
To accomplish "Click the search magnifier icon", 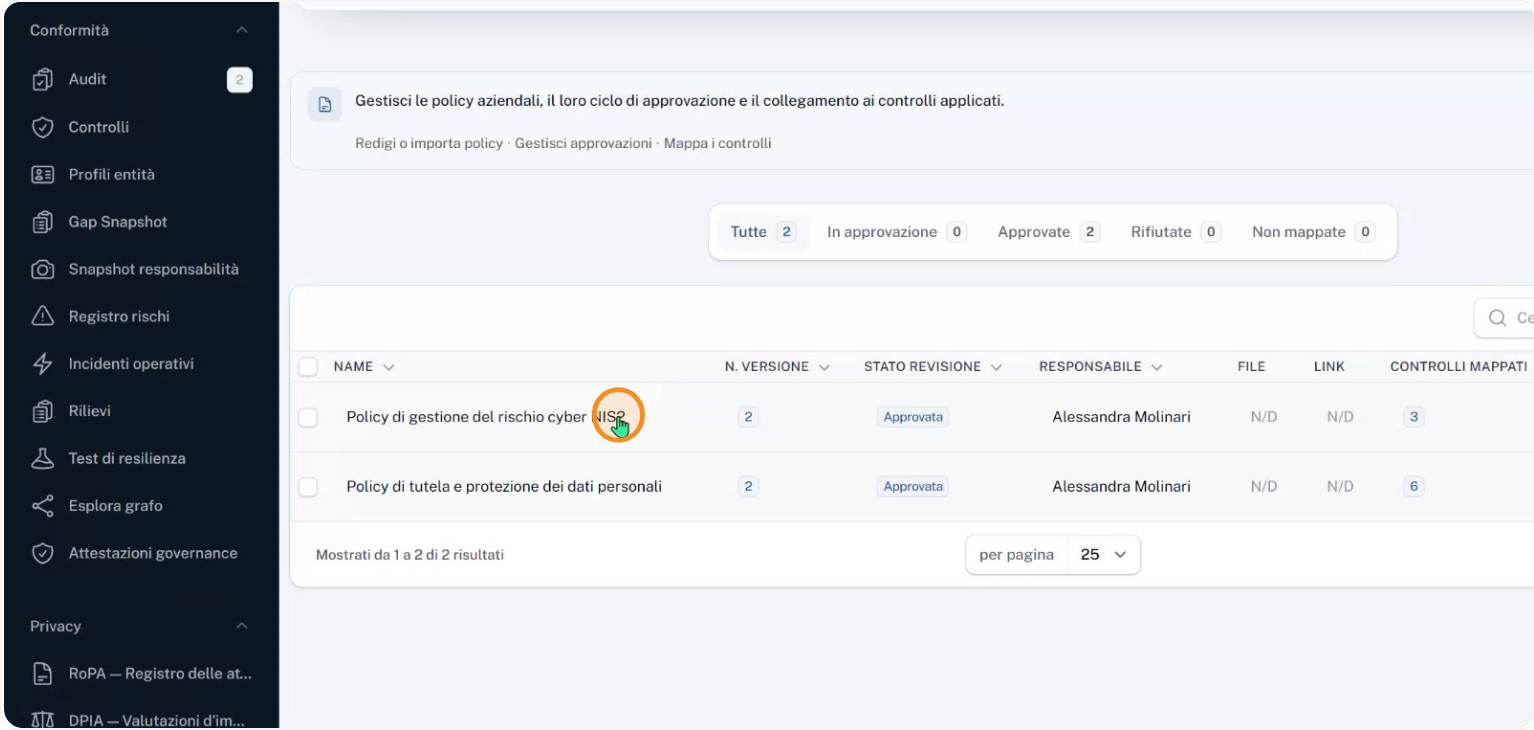I will (x=1497, y=318).
